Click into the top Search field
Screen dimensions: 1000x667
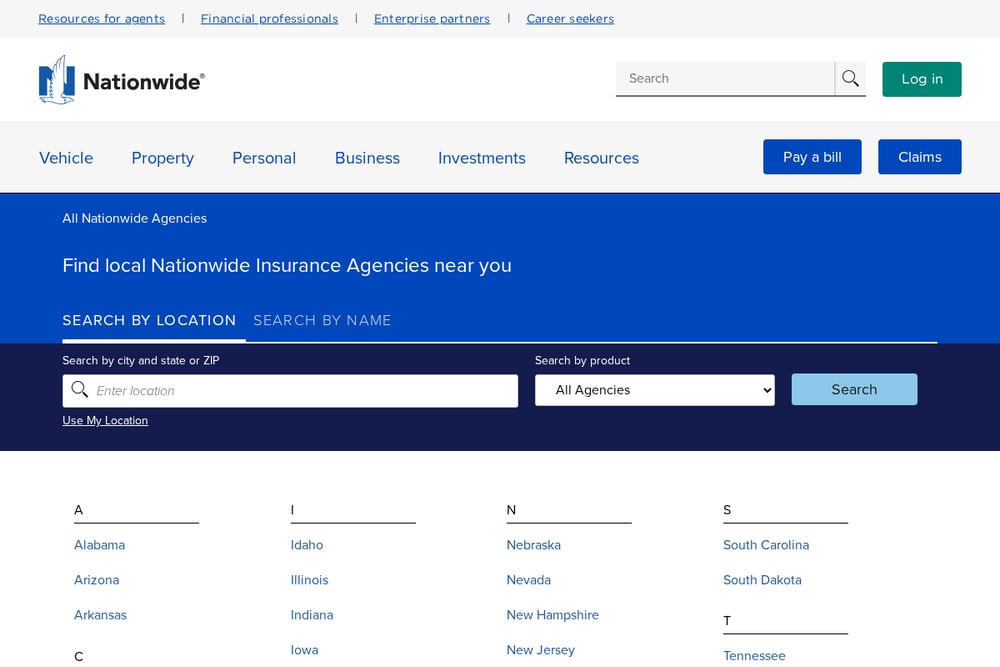pos(725,78)
